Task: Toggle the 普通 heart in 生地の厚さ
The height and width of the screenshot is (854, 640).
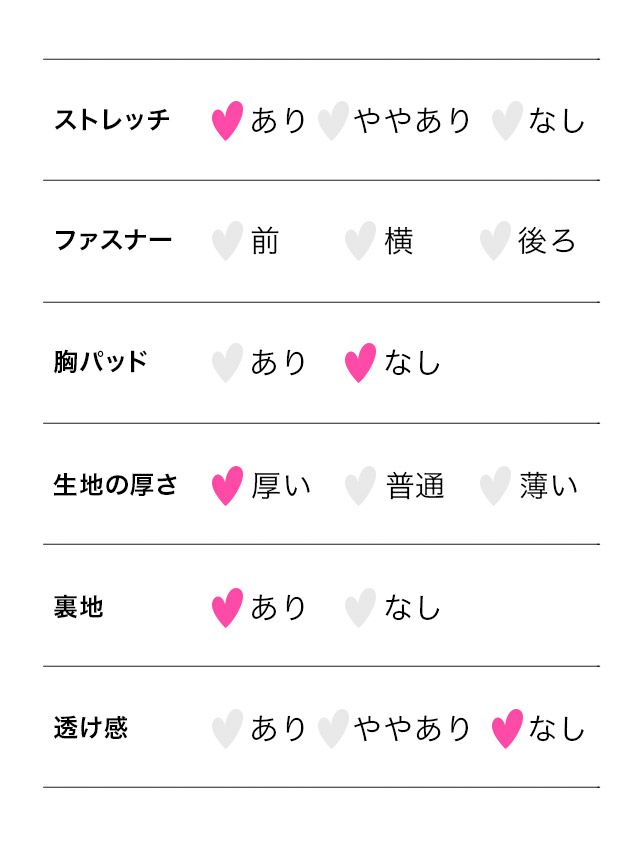Action: [360, 486]
